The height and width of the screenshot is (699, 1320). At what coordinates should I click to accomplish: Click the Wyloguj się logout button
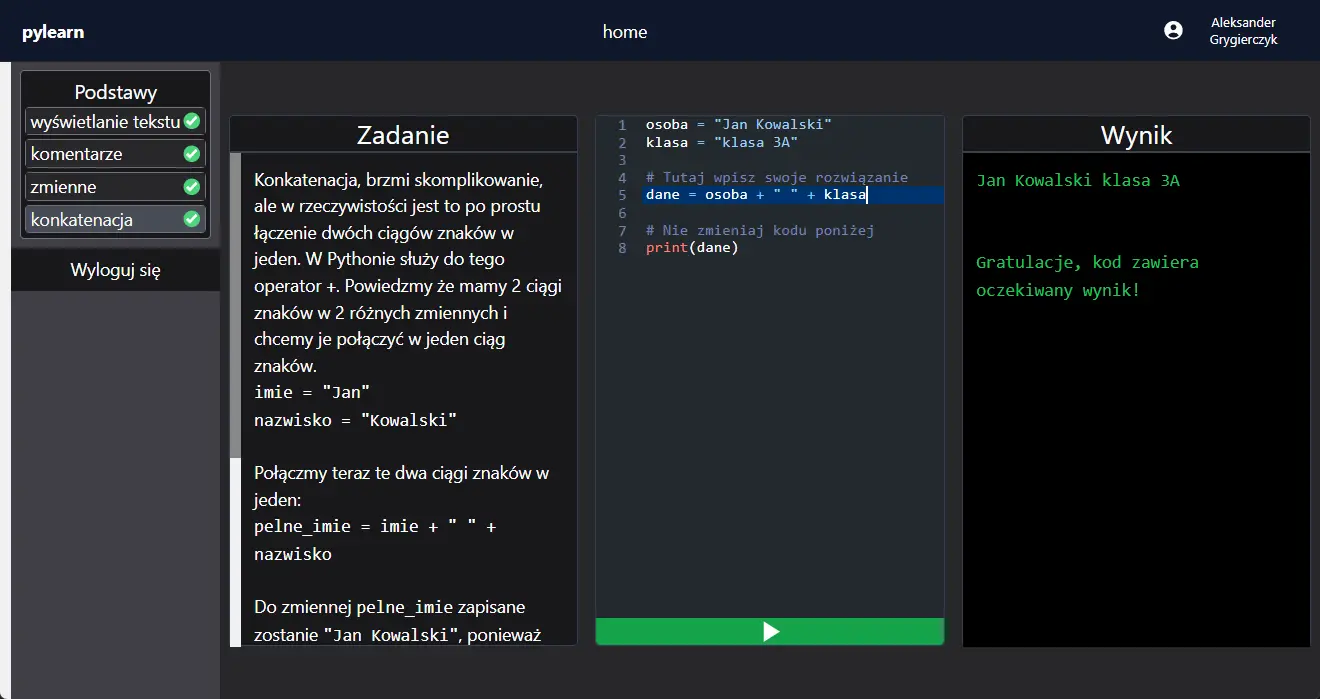[115, 270]
